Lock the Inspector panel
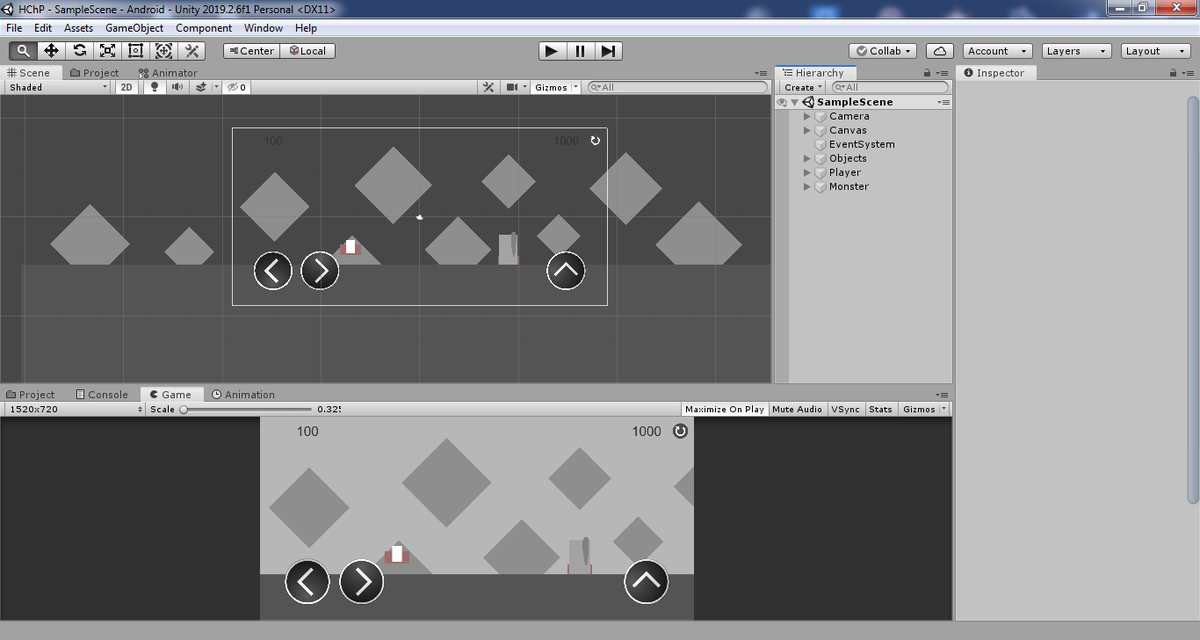The width and height of the screenshot is (1200, 640). pyautogui.click(x=1172, y=73)
